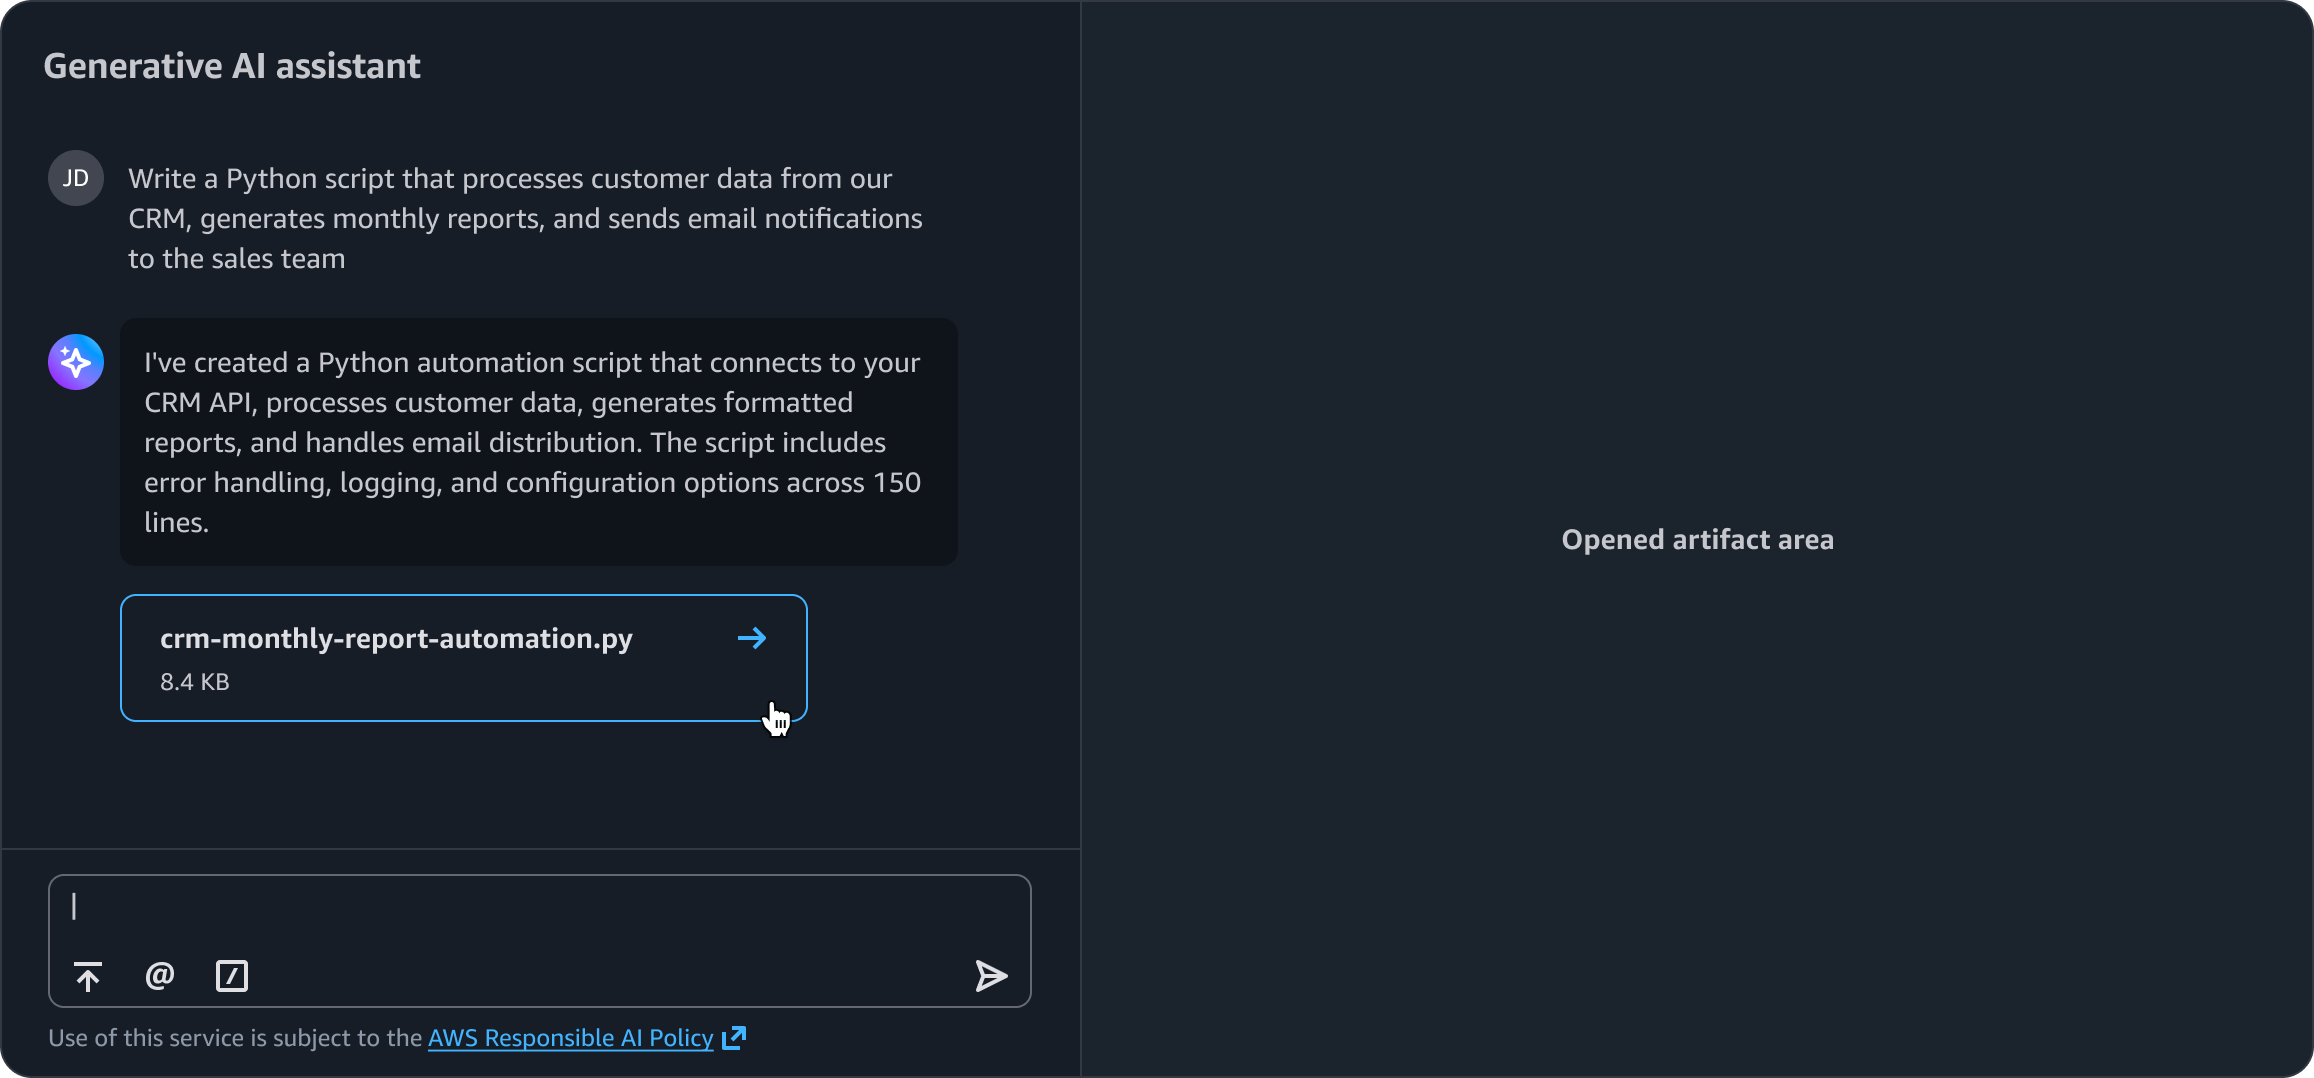Click the slash command icon
Viewport: 2314px width, 1078px height.
[x=232, y=976]
